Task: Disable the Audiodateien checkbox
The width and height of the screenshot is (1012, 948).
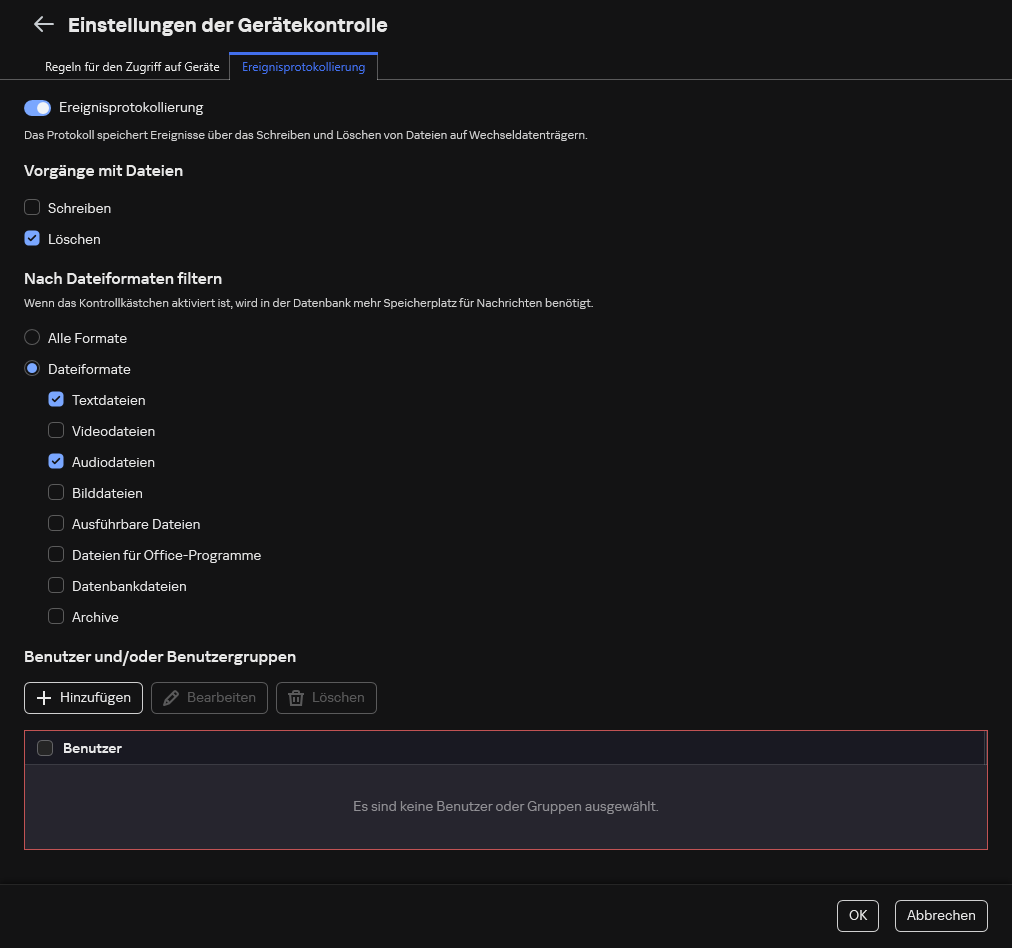Action: point(56,462)
